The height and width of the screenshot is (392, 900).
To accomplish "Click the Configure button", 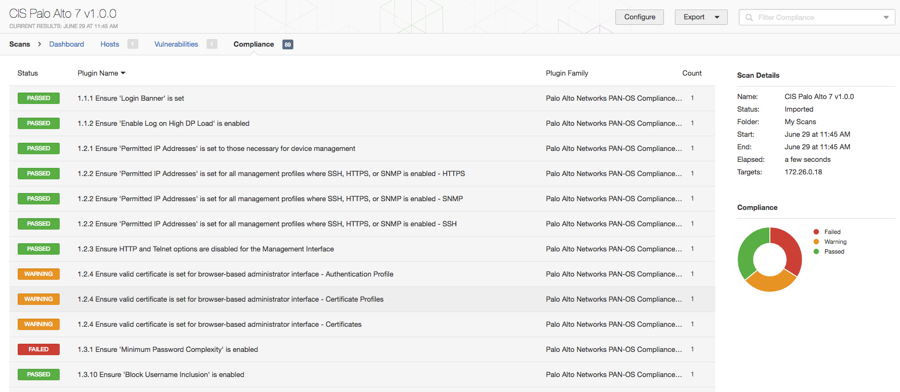I will coord(639,17).
